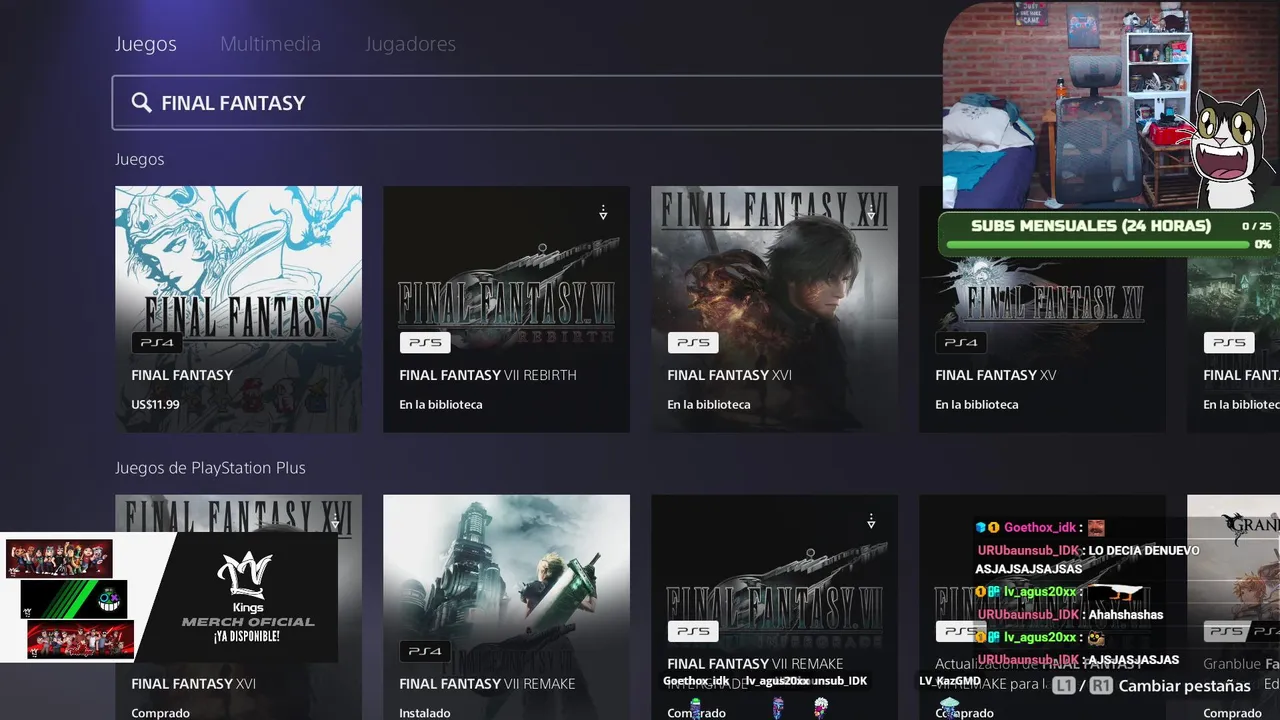Click the PS5 badge on FINAL FANTASY VII REMAKE INTERGRADE
This screenshot has width=1280, height=720.
tap(693, 631)
